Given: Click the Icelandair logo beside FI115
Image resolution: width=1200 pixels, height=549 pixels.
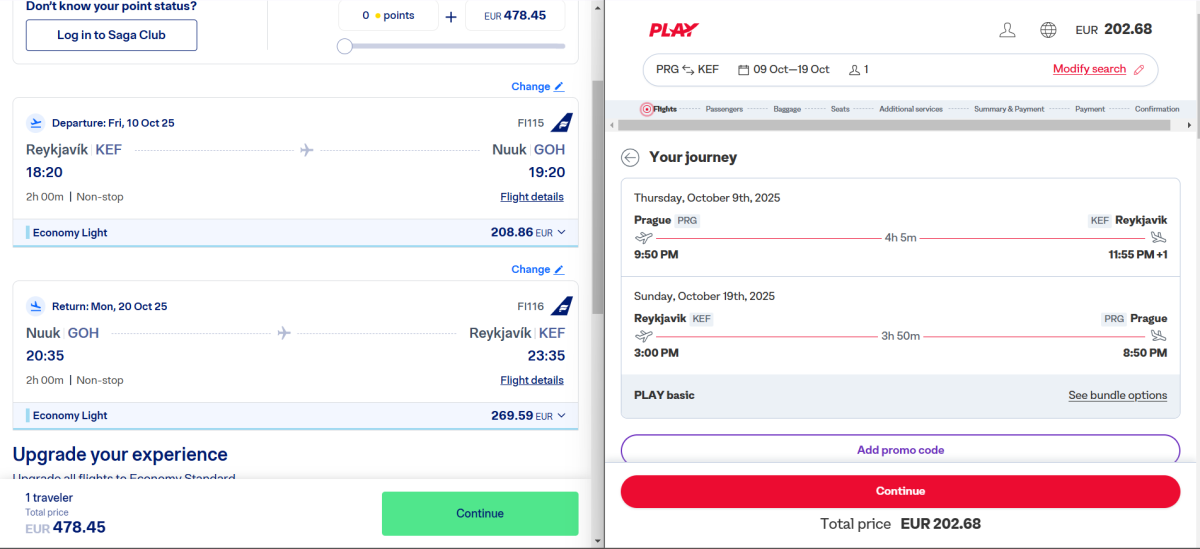Looking at the screenshot, I should [562, 123].
